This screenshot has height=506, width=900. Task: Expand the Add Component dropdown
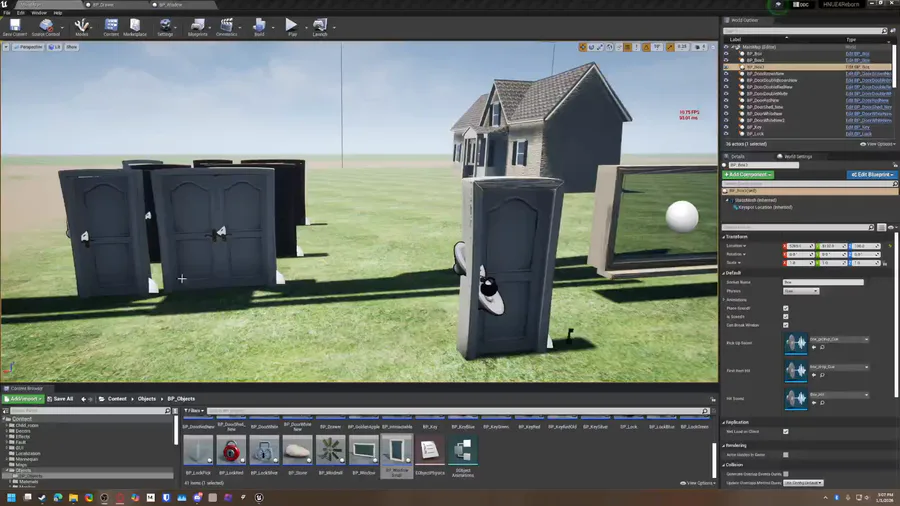click(748, 174)
